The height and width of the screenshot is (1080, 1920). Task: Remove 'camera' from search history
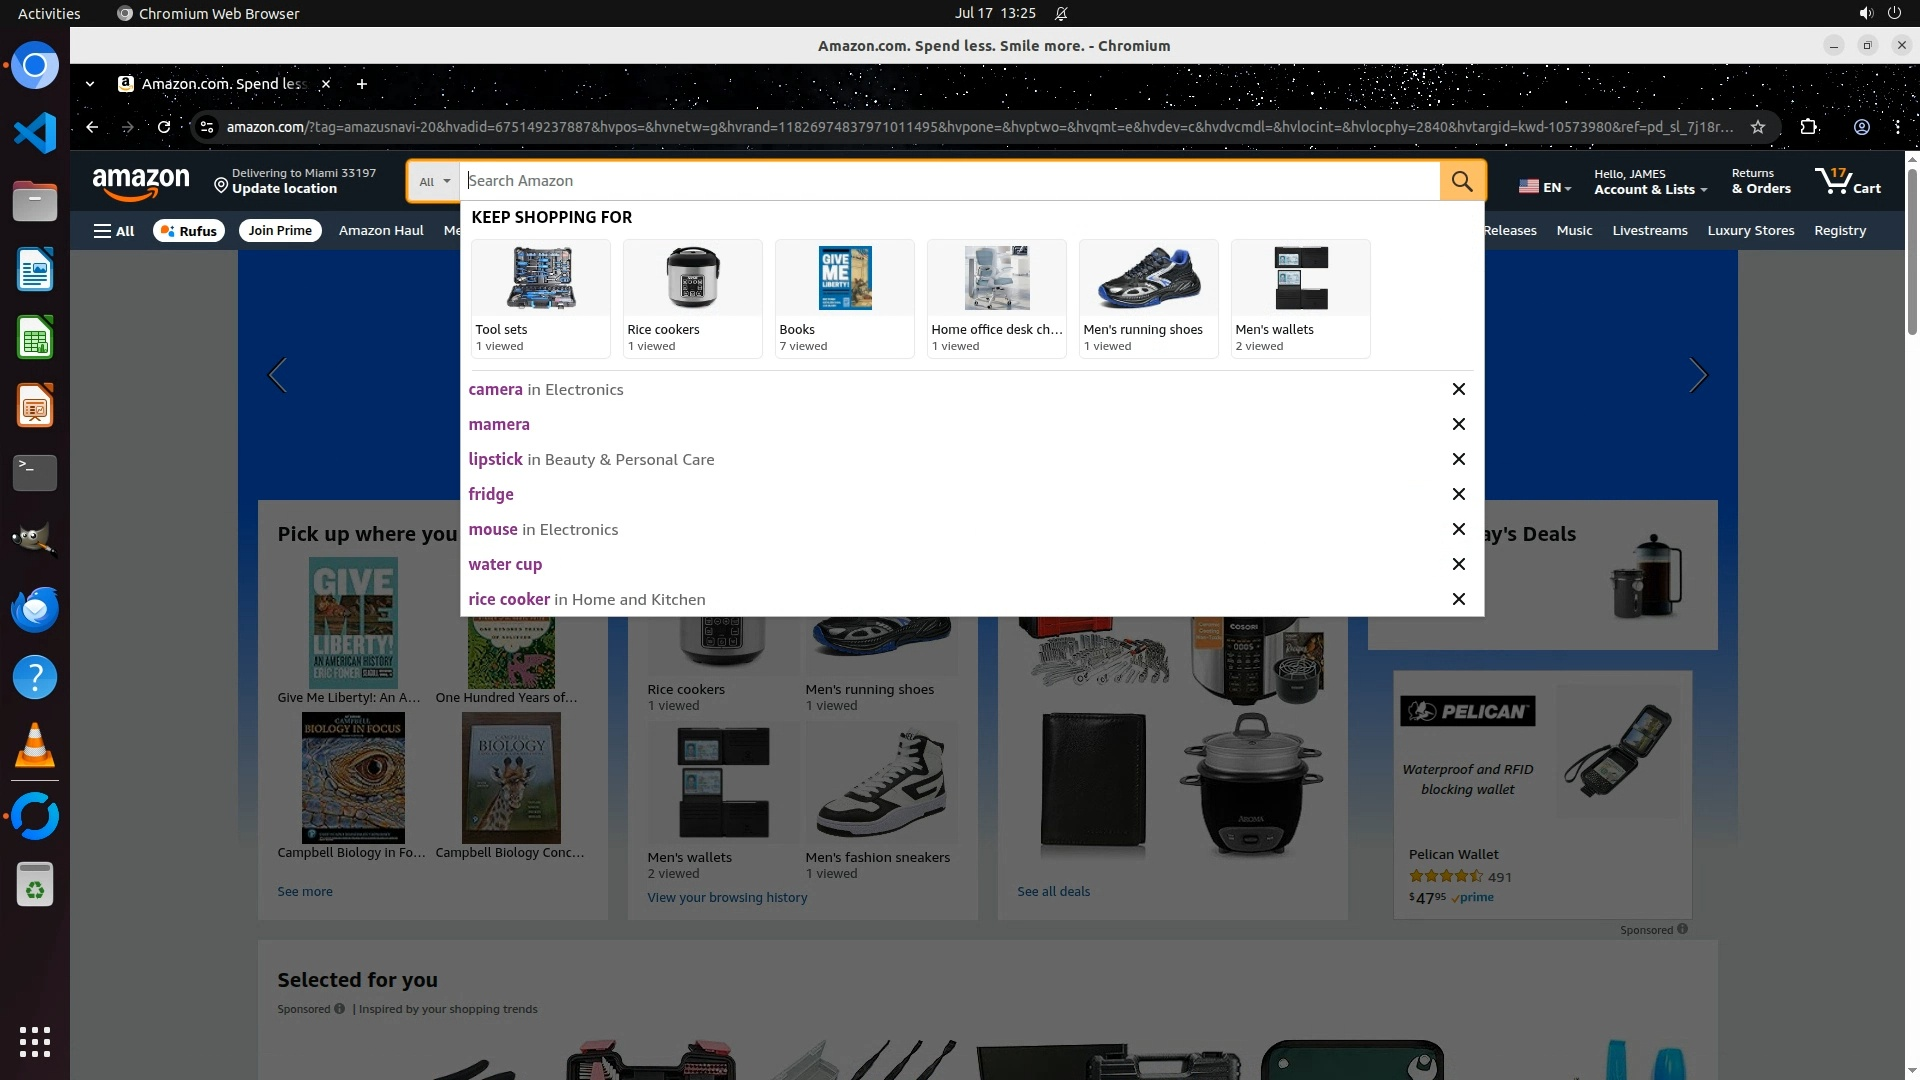[1458, 389]
